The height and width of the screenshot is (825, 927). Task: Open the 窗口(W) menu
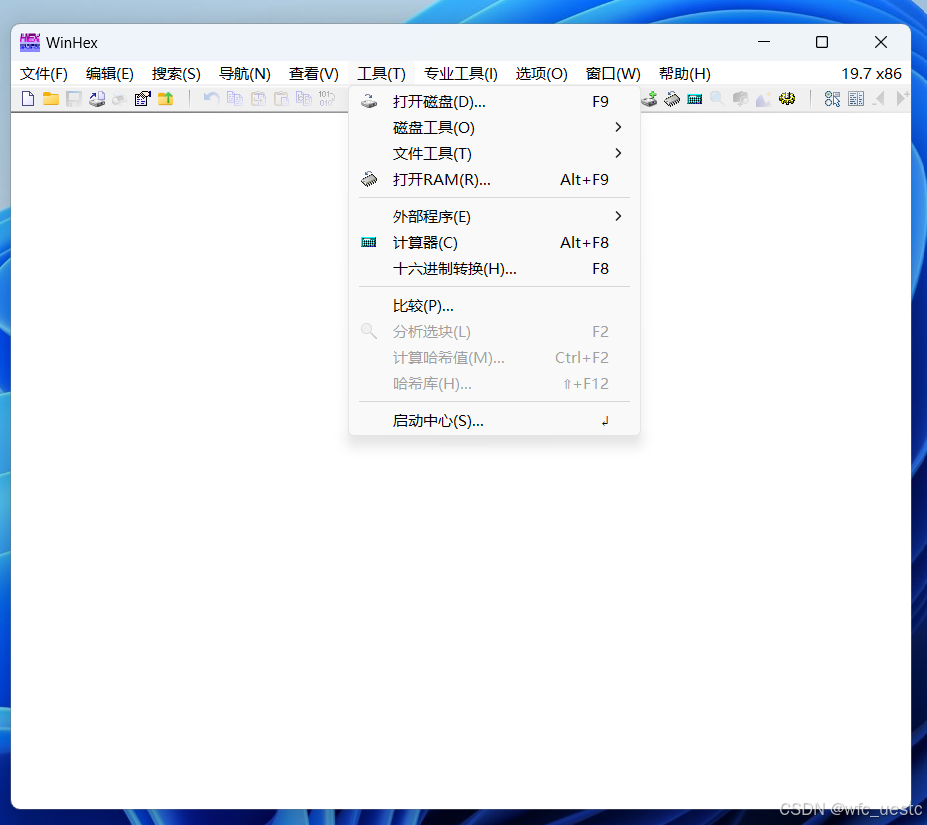point(613,74)
